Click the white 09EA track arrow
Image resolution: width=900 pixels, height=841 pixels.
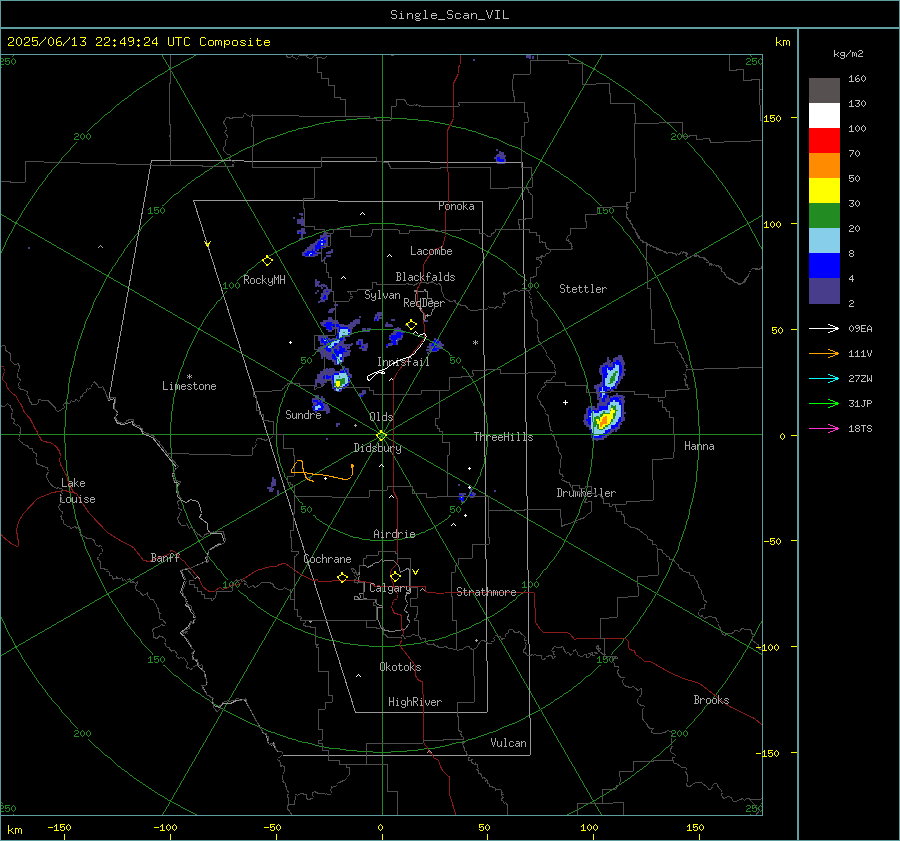click(x=824, y=328)
